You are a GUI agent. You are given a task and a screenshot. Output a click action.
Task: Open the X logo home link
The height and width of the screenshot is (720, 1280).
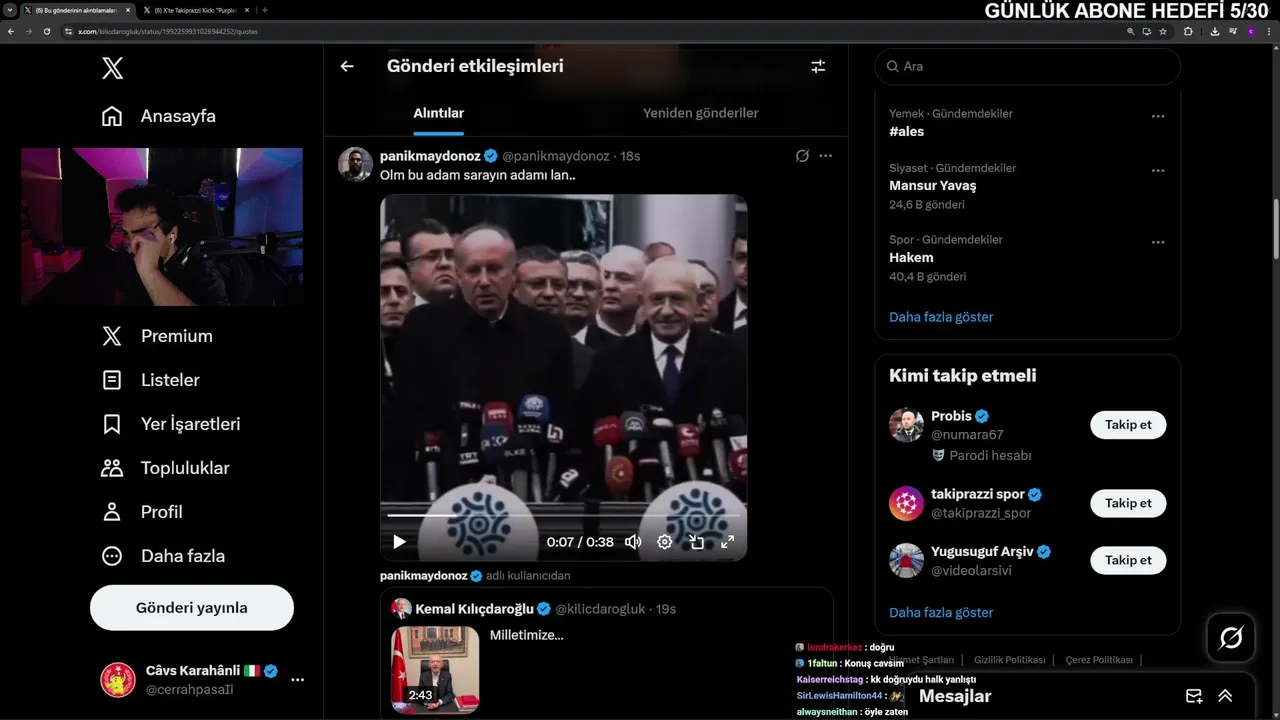point(113,68)
